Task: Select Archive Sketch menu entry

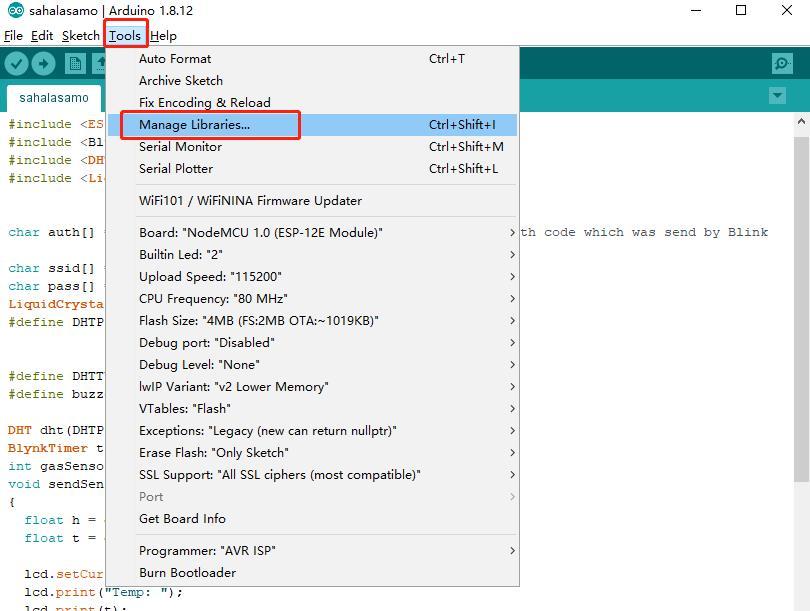Action: (312, 81)
